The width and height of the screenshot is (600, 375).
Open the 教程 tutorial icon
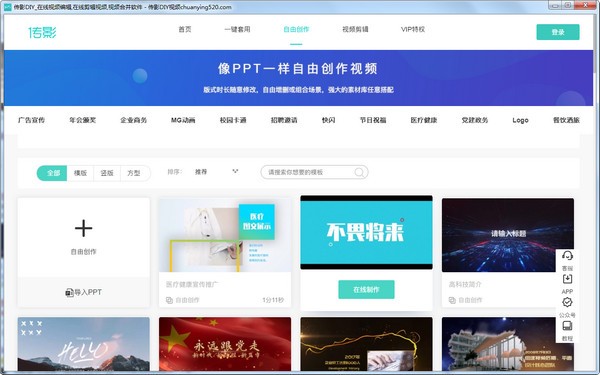[x=567, y=326]
